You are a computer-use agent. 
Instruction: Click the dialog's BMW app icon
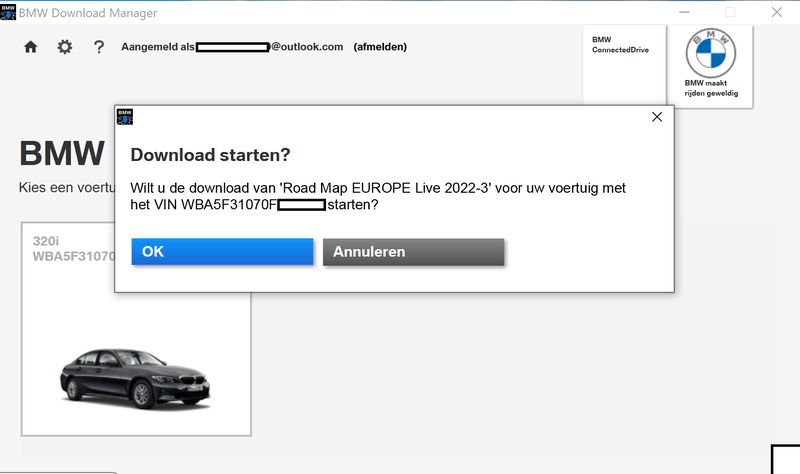(125, 117)
